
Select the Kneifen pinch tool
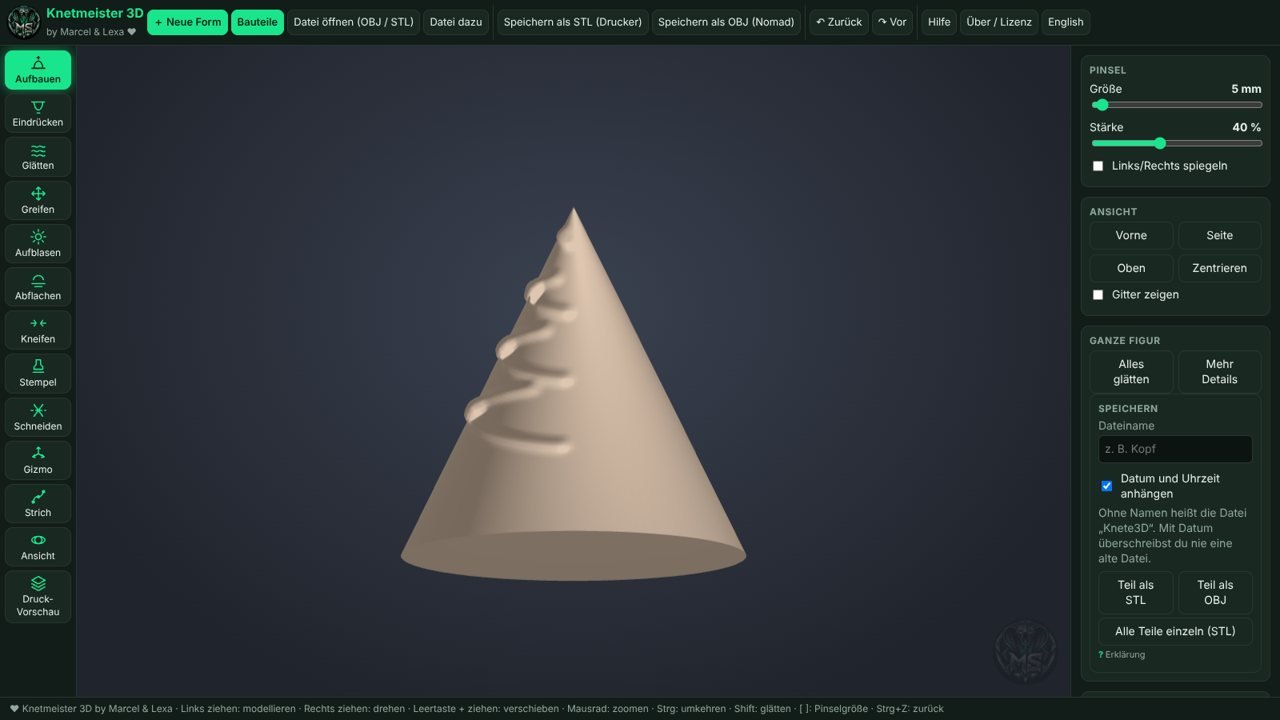click(x=38, y=330)
